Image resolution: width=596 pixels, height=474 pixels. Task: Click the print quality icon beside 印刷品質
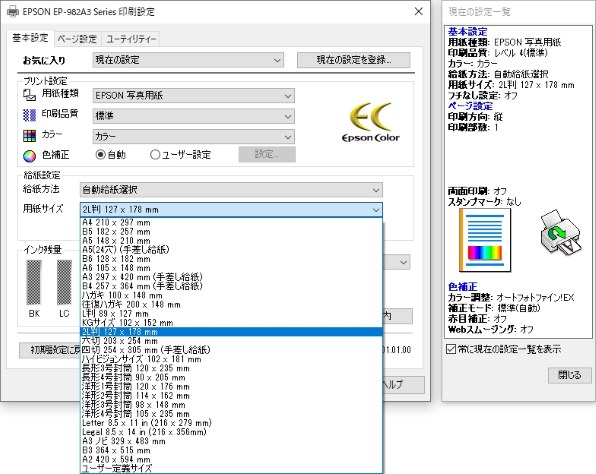point(29,115)
